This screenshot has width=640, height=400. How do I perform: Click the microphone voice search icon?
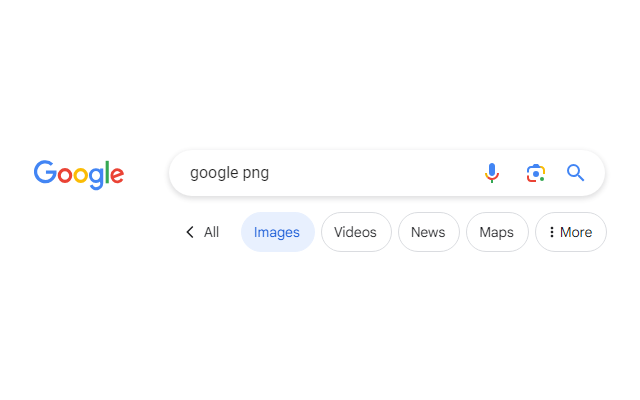coord(492,173)
